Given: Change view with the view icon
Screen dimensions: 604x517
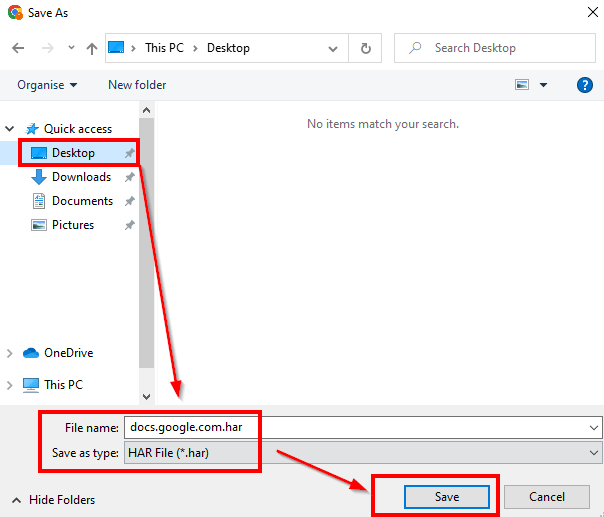Looking at the screenshot, I should click(522, 84).
